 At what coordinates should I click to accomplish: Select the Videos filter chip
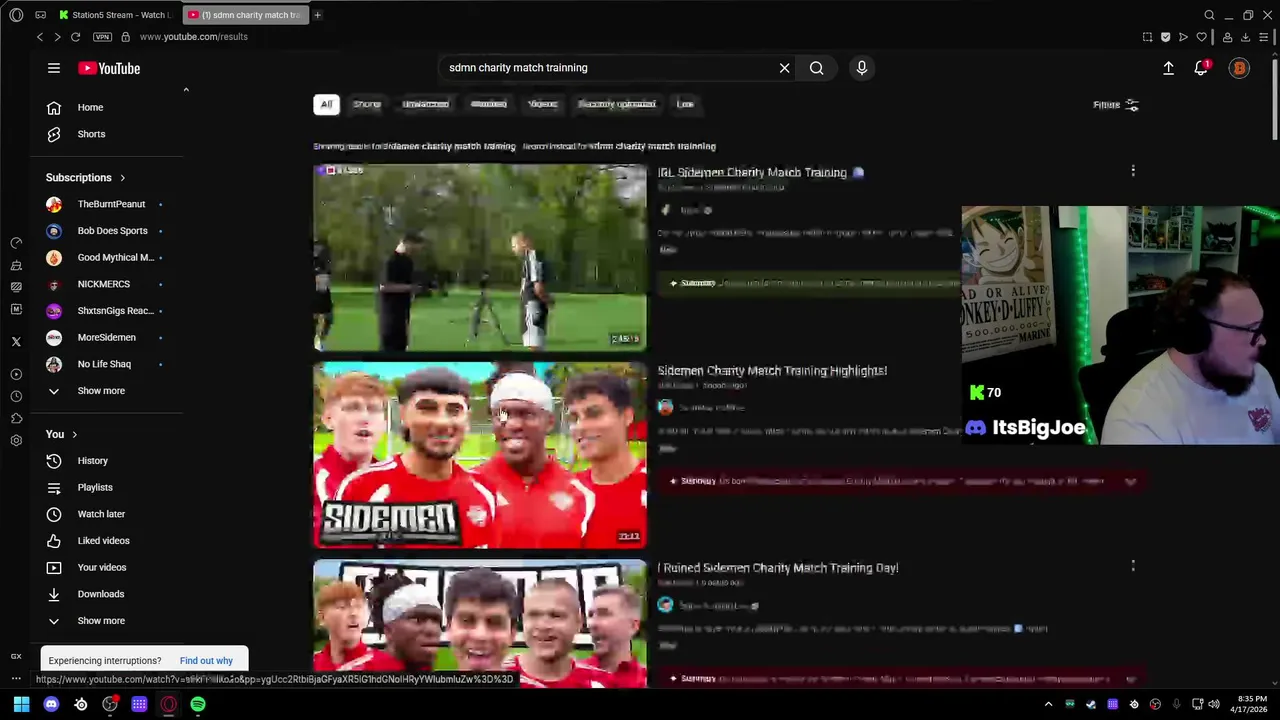[x=542, y=104]
